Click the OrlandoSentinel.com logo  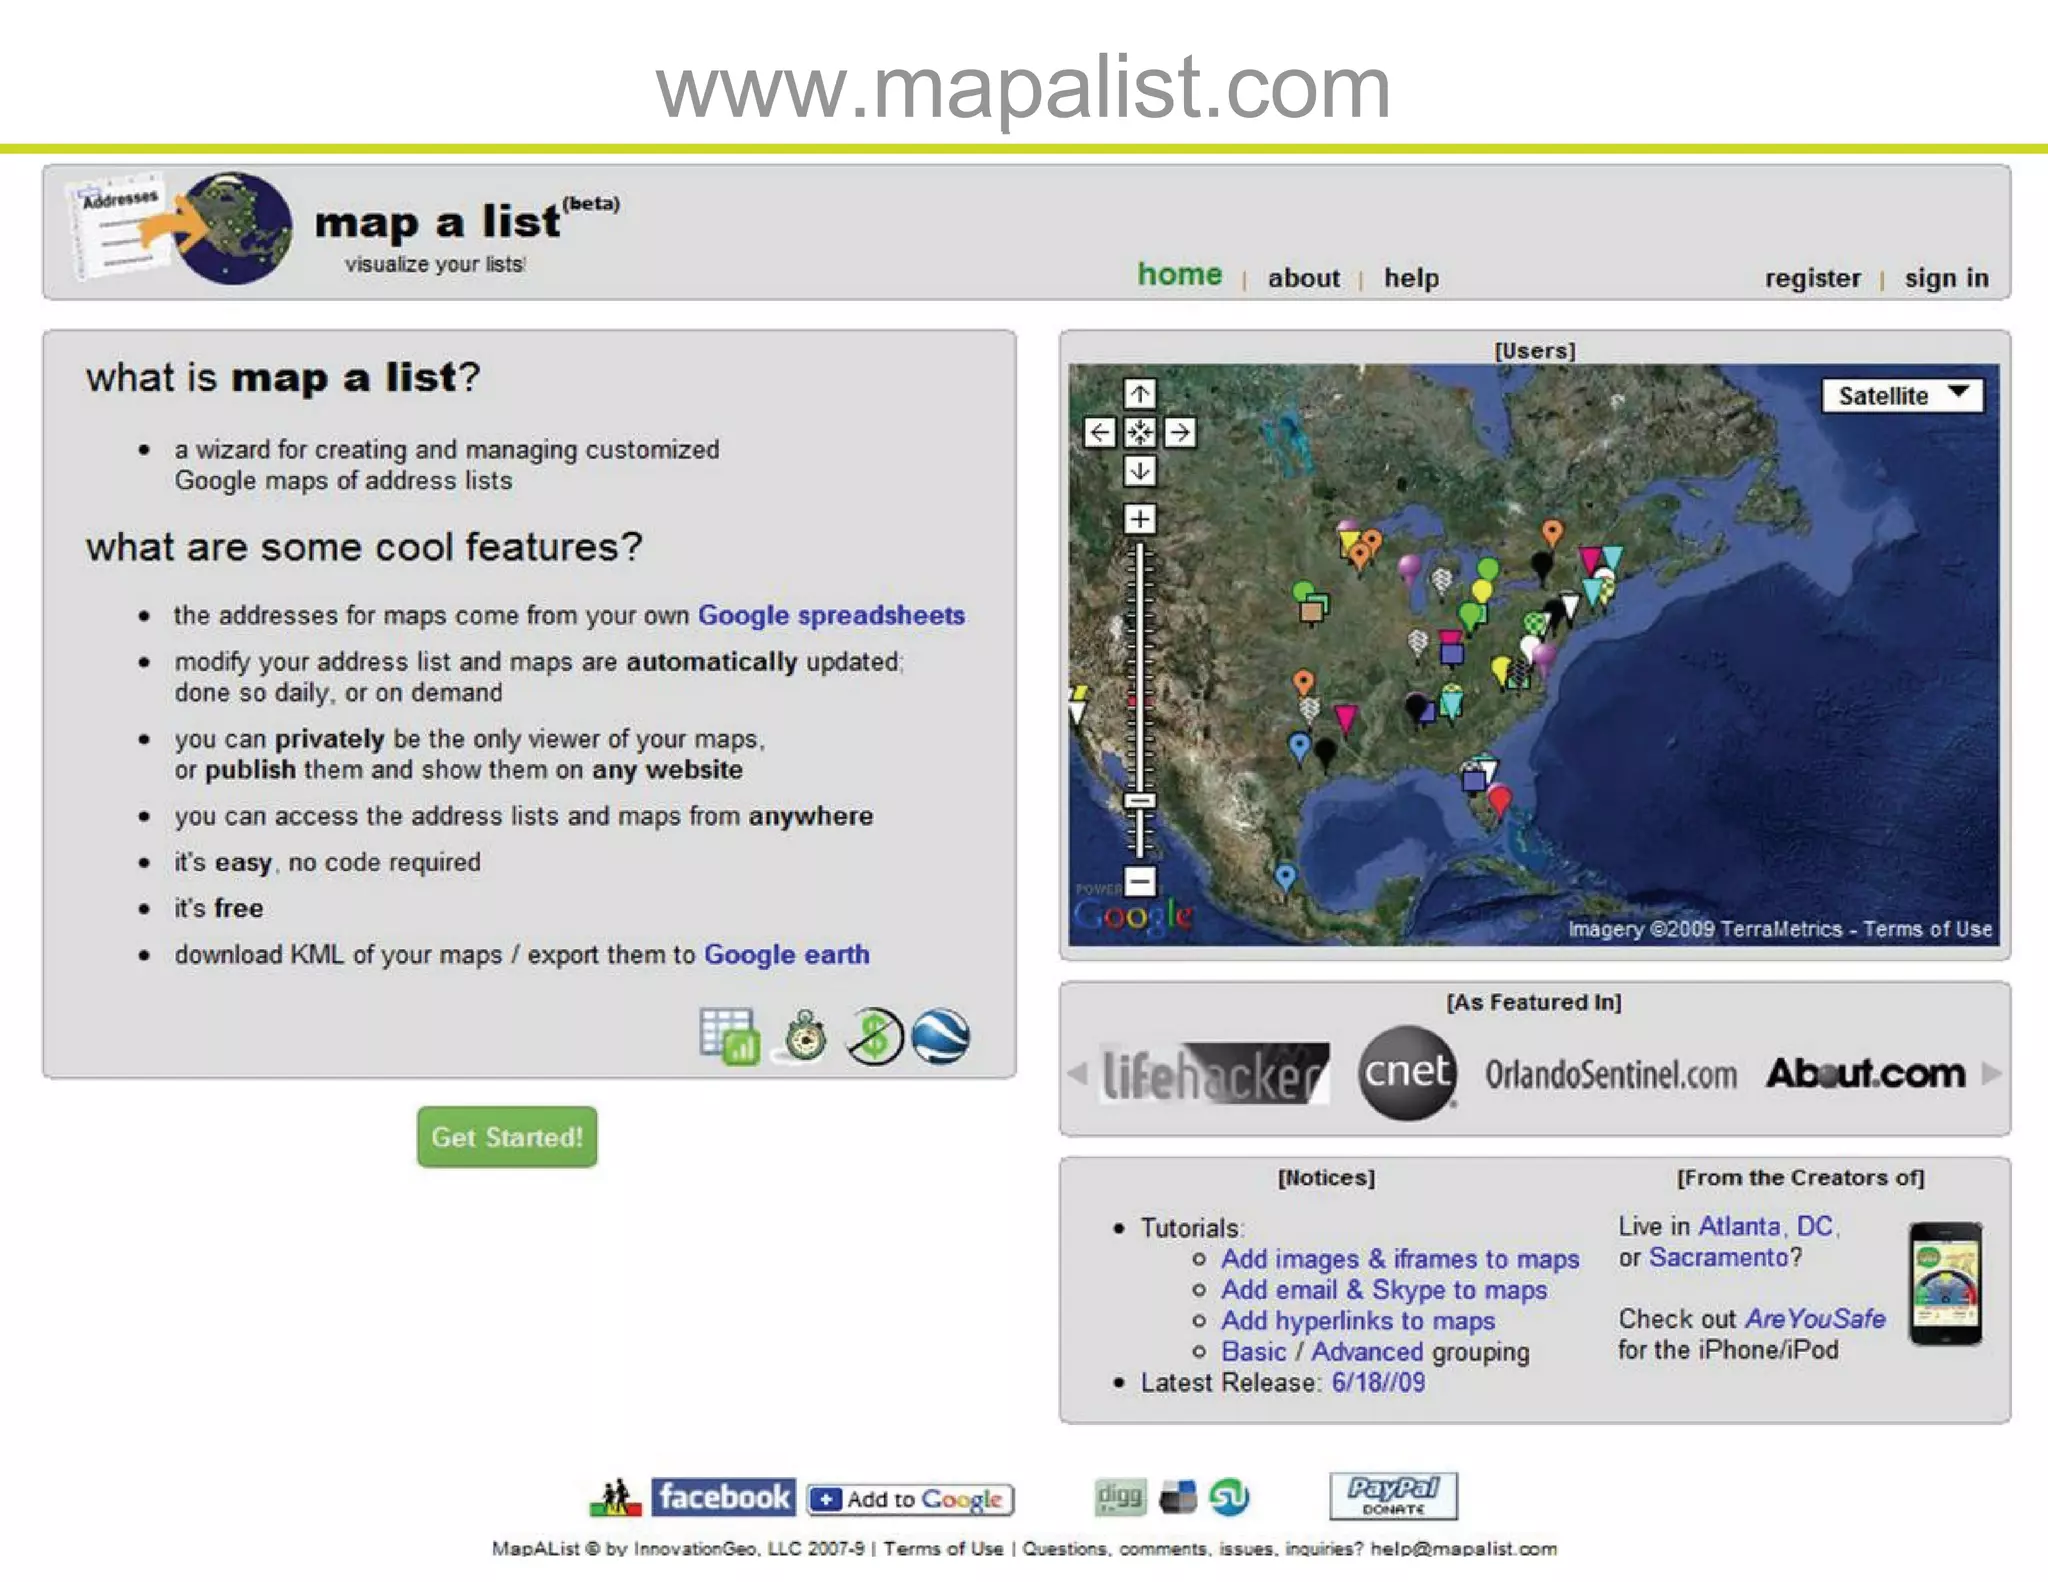click(x=1611, y=1075)
